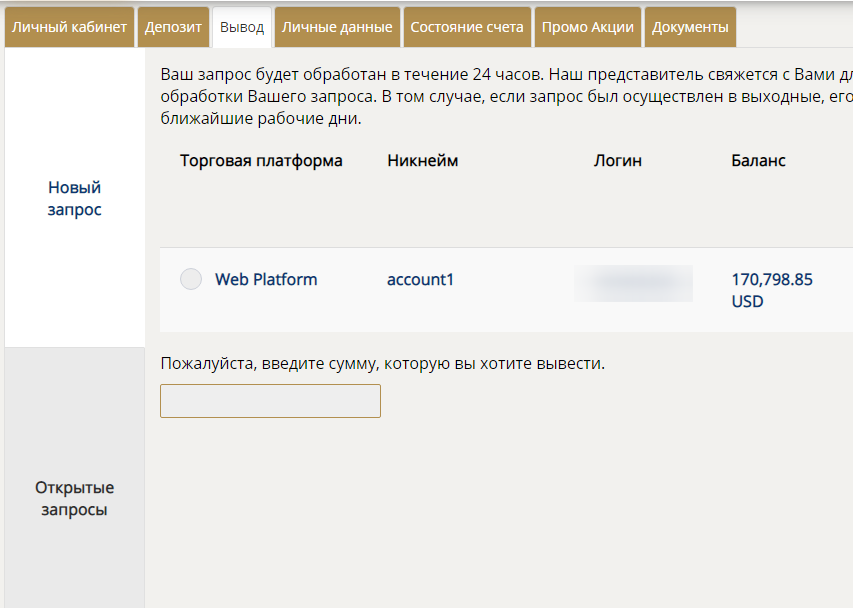Click the account1 nickname
The width and height of the screenshot is (853, 608).
coord(420,279)
